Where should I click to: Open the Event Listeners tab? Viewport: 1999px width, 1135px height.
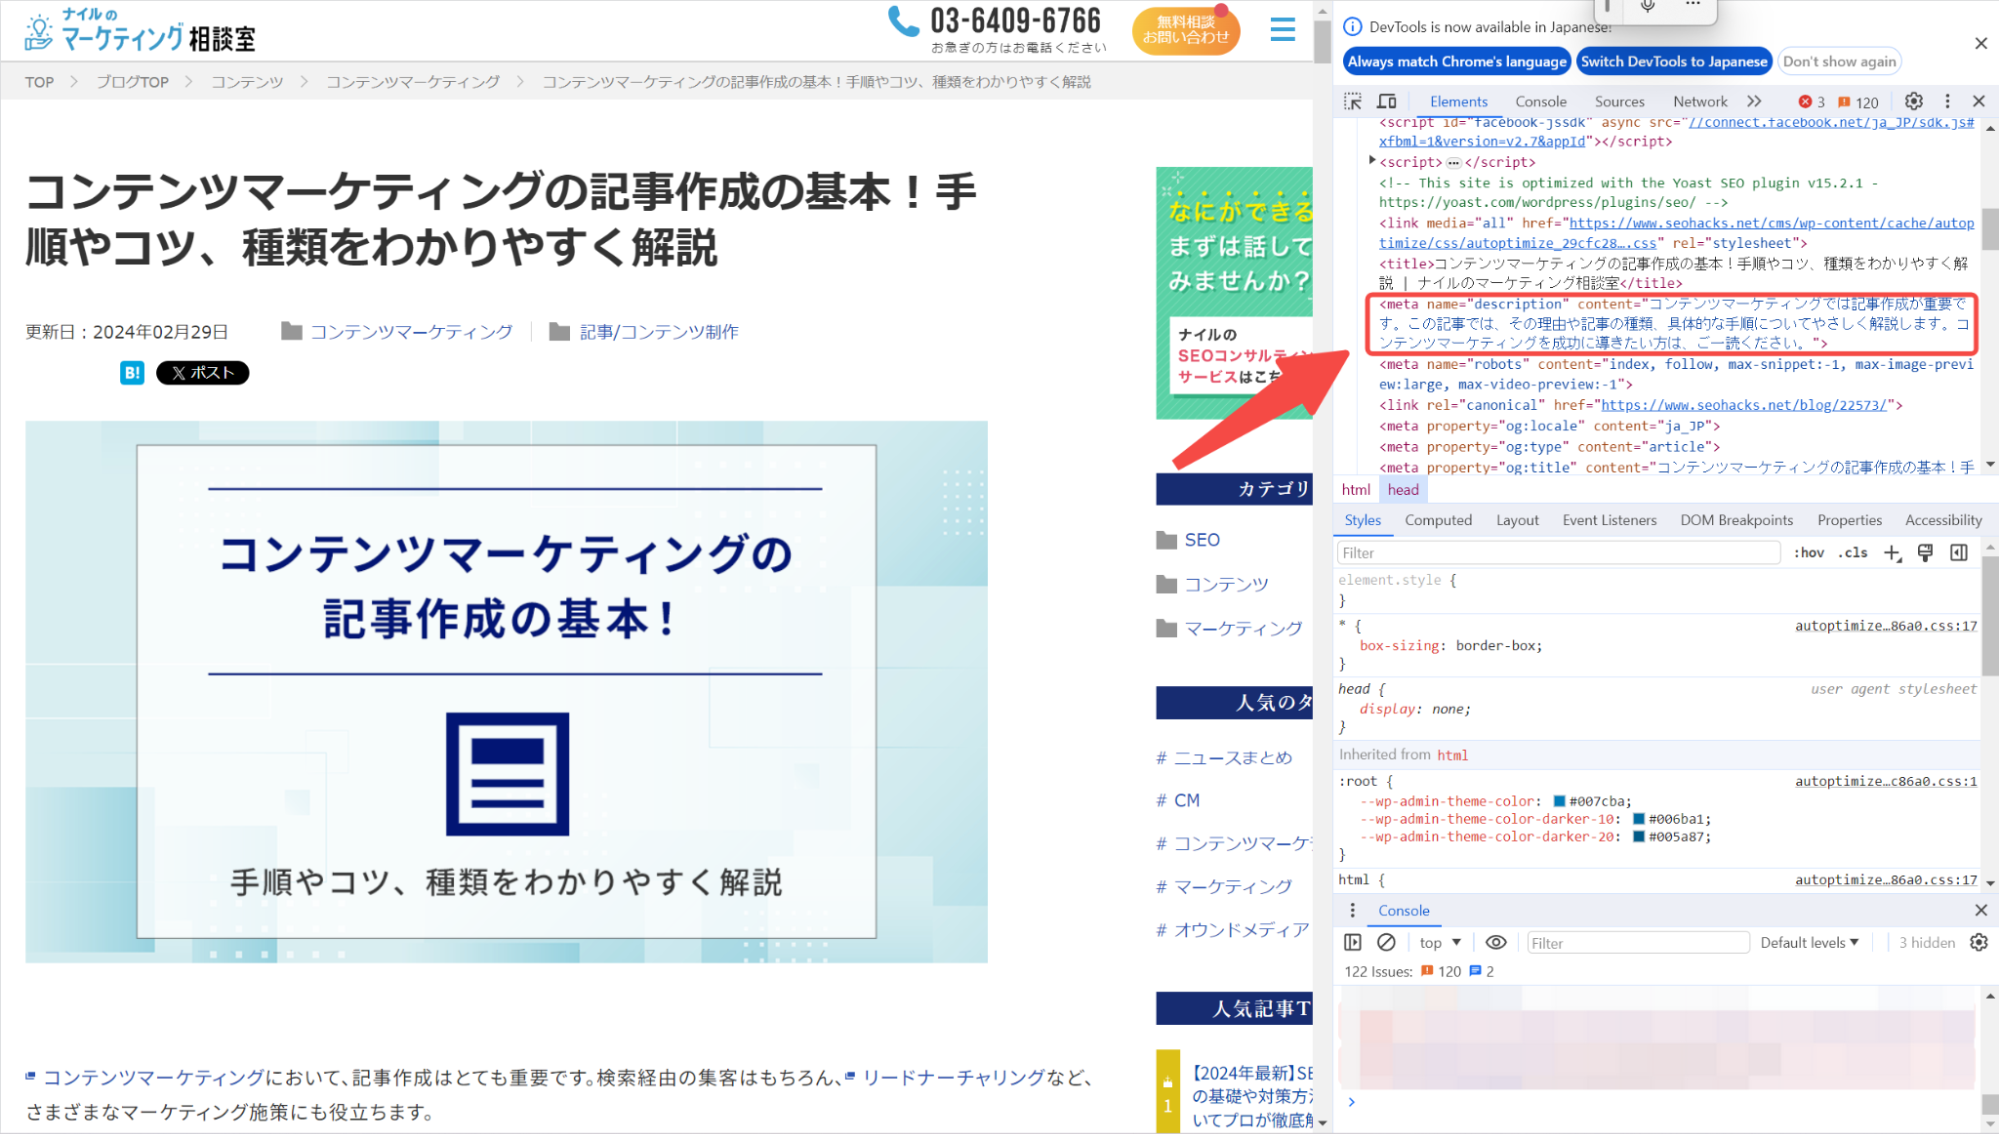tap(1609, 520)
